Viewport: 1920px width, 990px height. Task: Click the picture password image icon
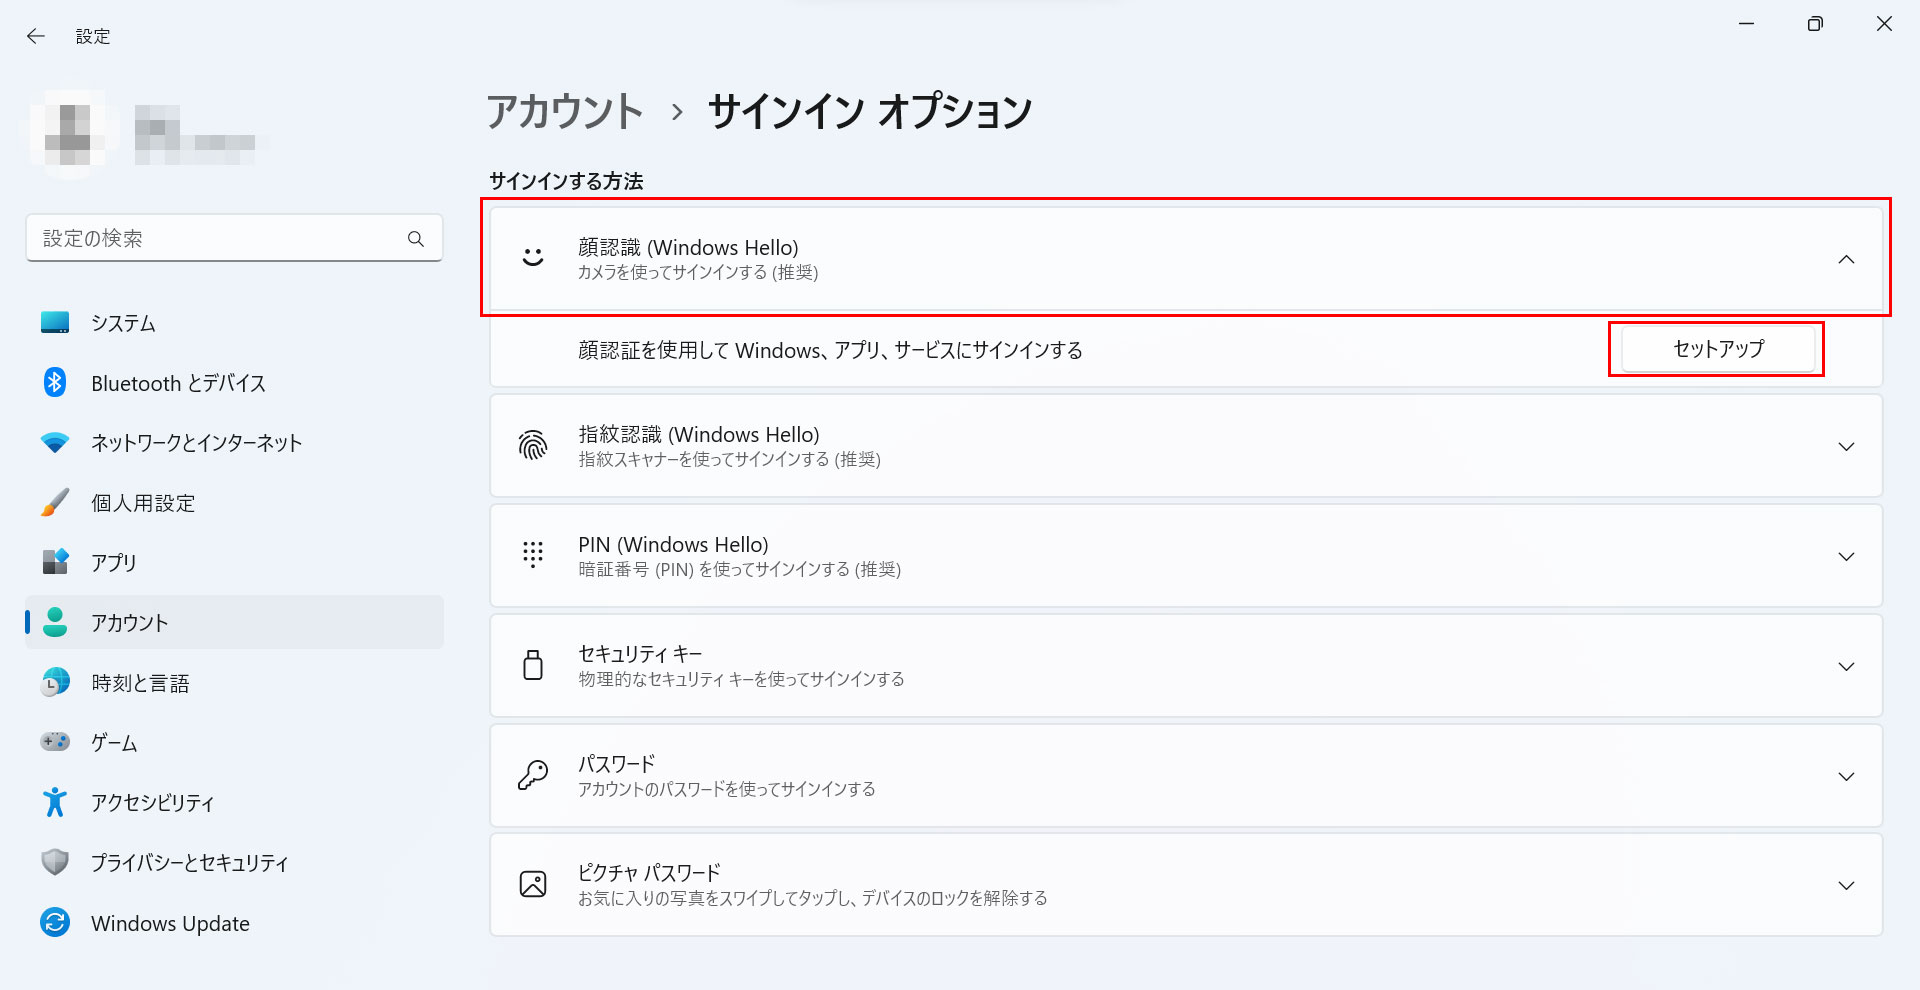pyautogui.click(x=533, y=884)
